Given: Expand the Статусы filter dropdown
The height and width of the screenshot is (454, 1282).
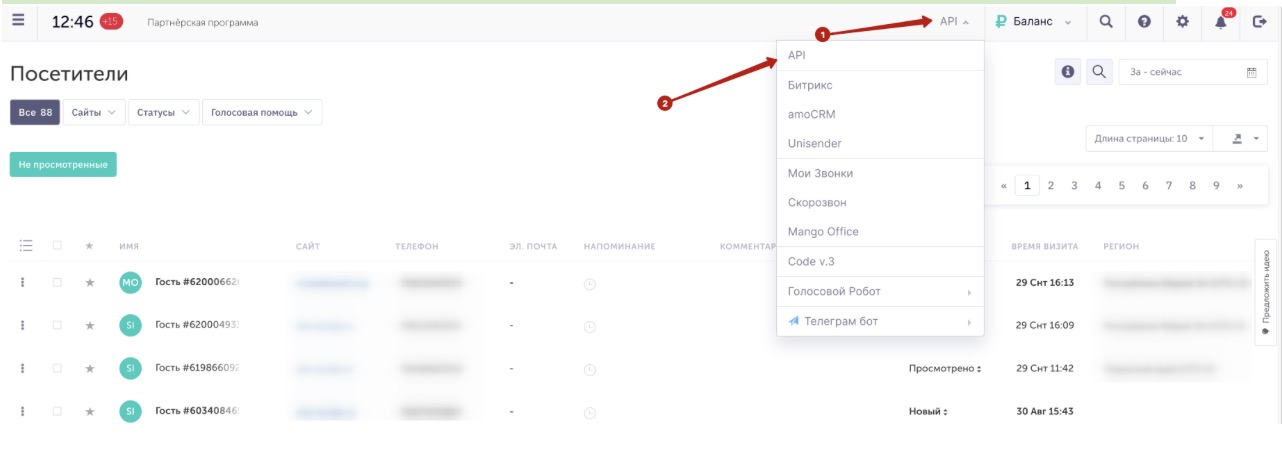Looking at the screenshot, I should [x=163, y=113].
